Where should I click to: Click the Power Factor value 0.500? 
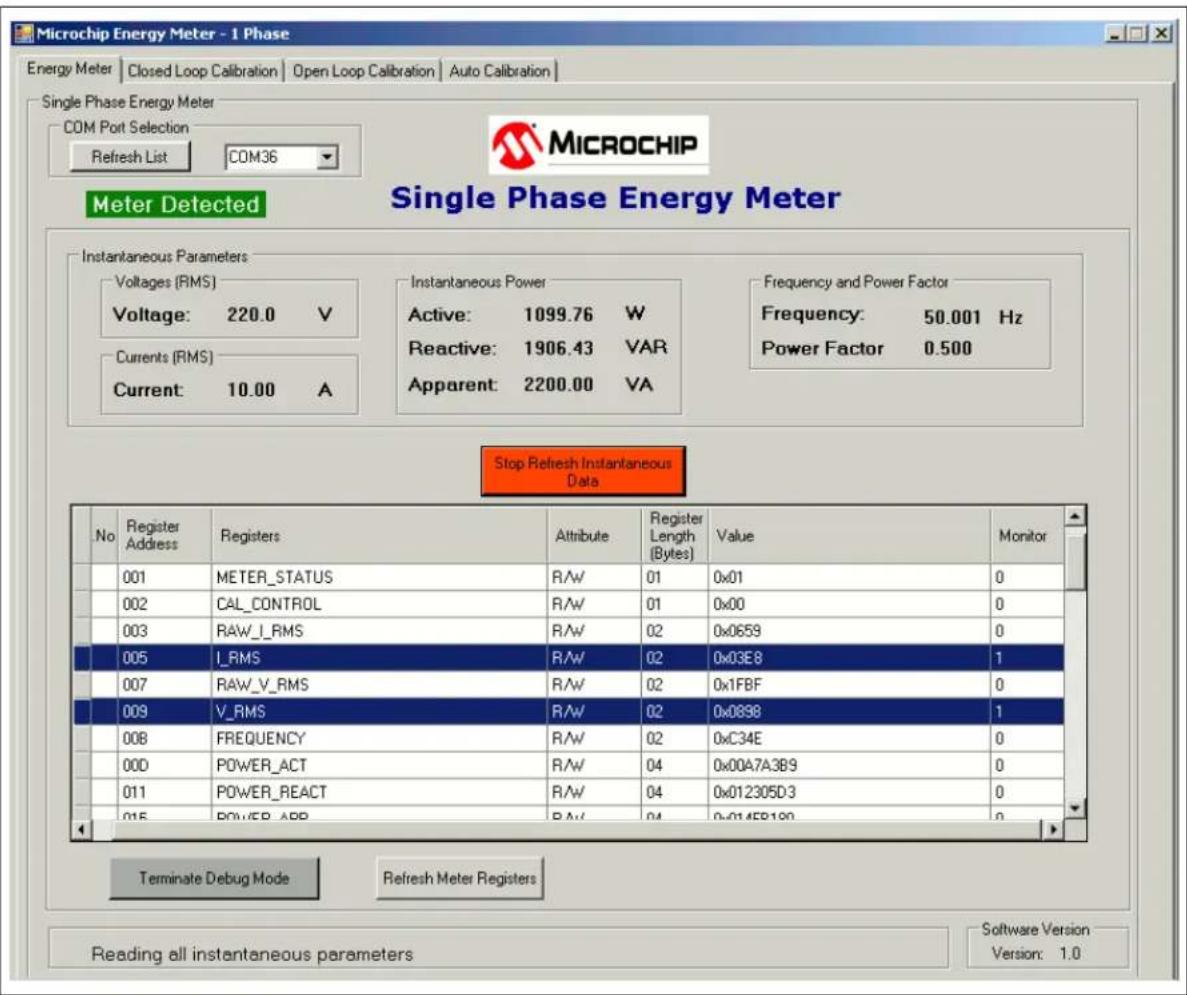coord(948,348)
